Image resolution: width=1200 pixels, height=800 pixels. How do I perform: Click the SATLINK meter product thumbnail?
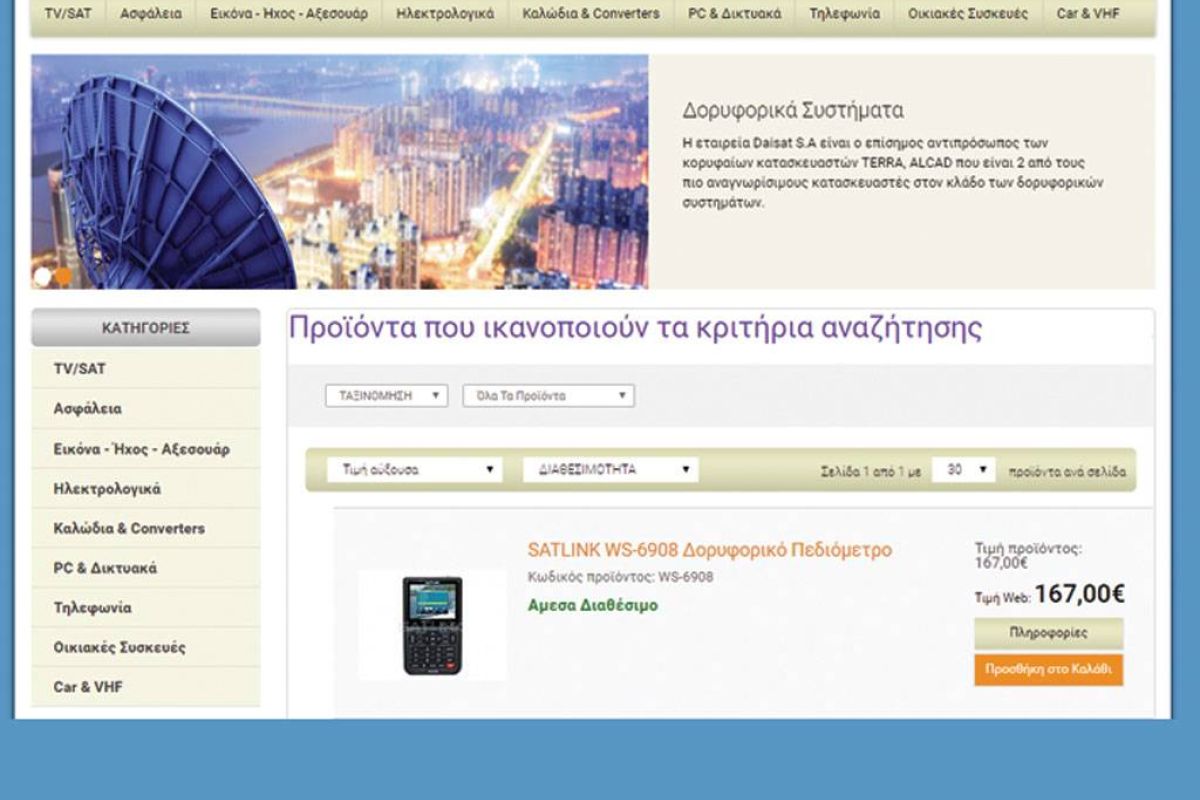pos(432,626)
